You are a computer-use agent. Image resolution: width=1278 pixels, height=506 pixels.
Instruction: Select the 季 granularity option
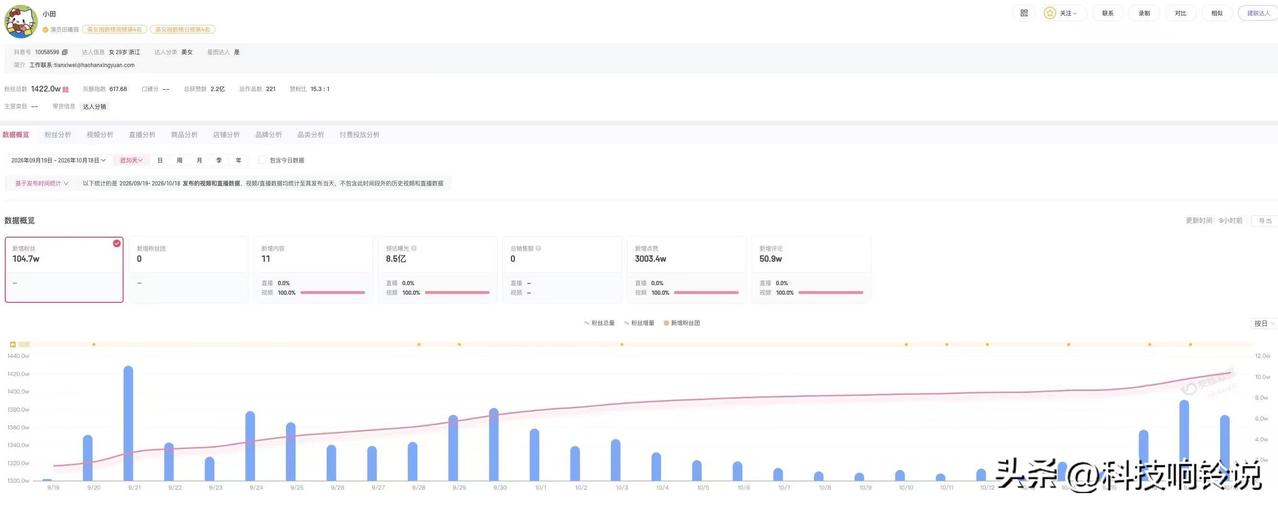click(x=219, y=160)
